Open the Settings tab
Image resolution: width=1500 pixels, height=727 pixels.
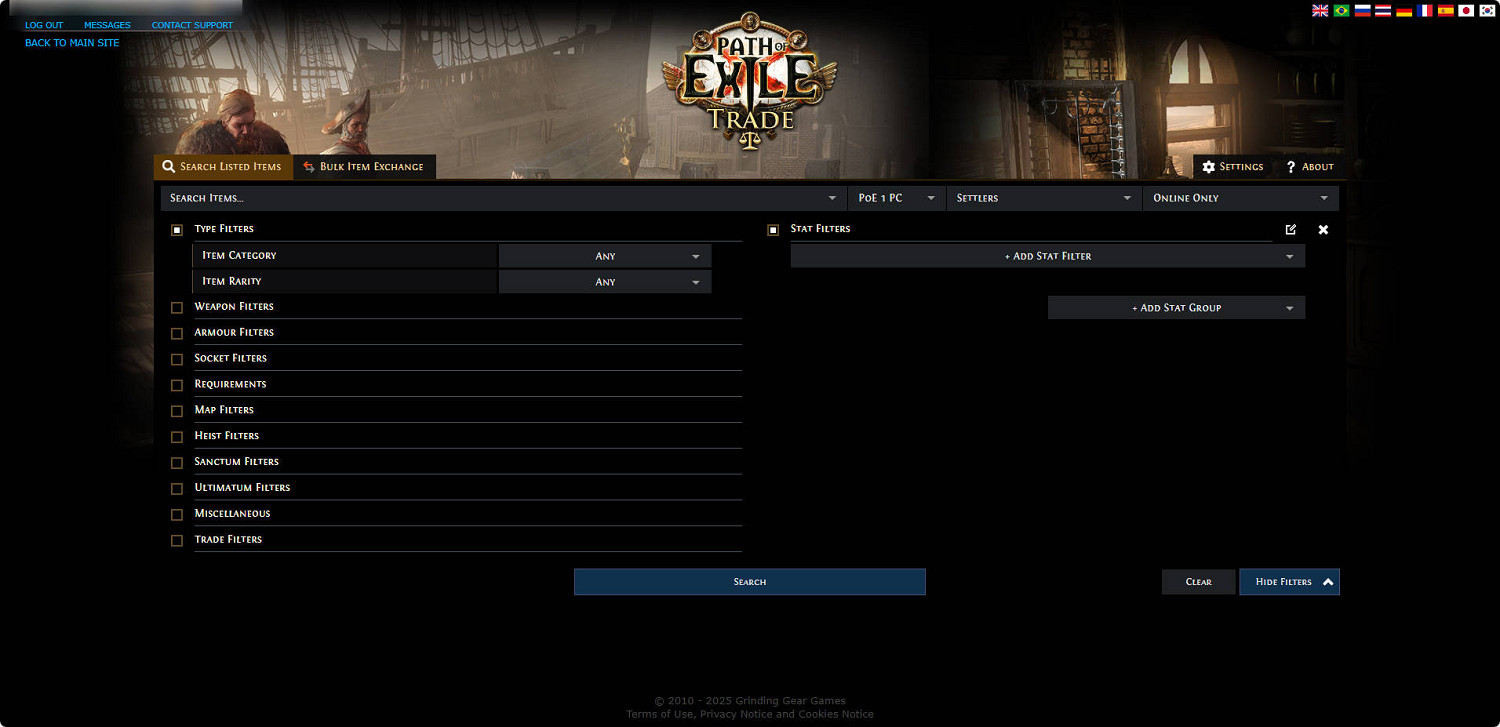[1232, 167]
